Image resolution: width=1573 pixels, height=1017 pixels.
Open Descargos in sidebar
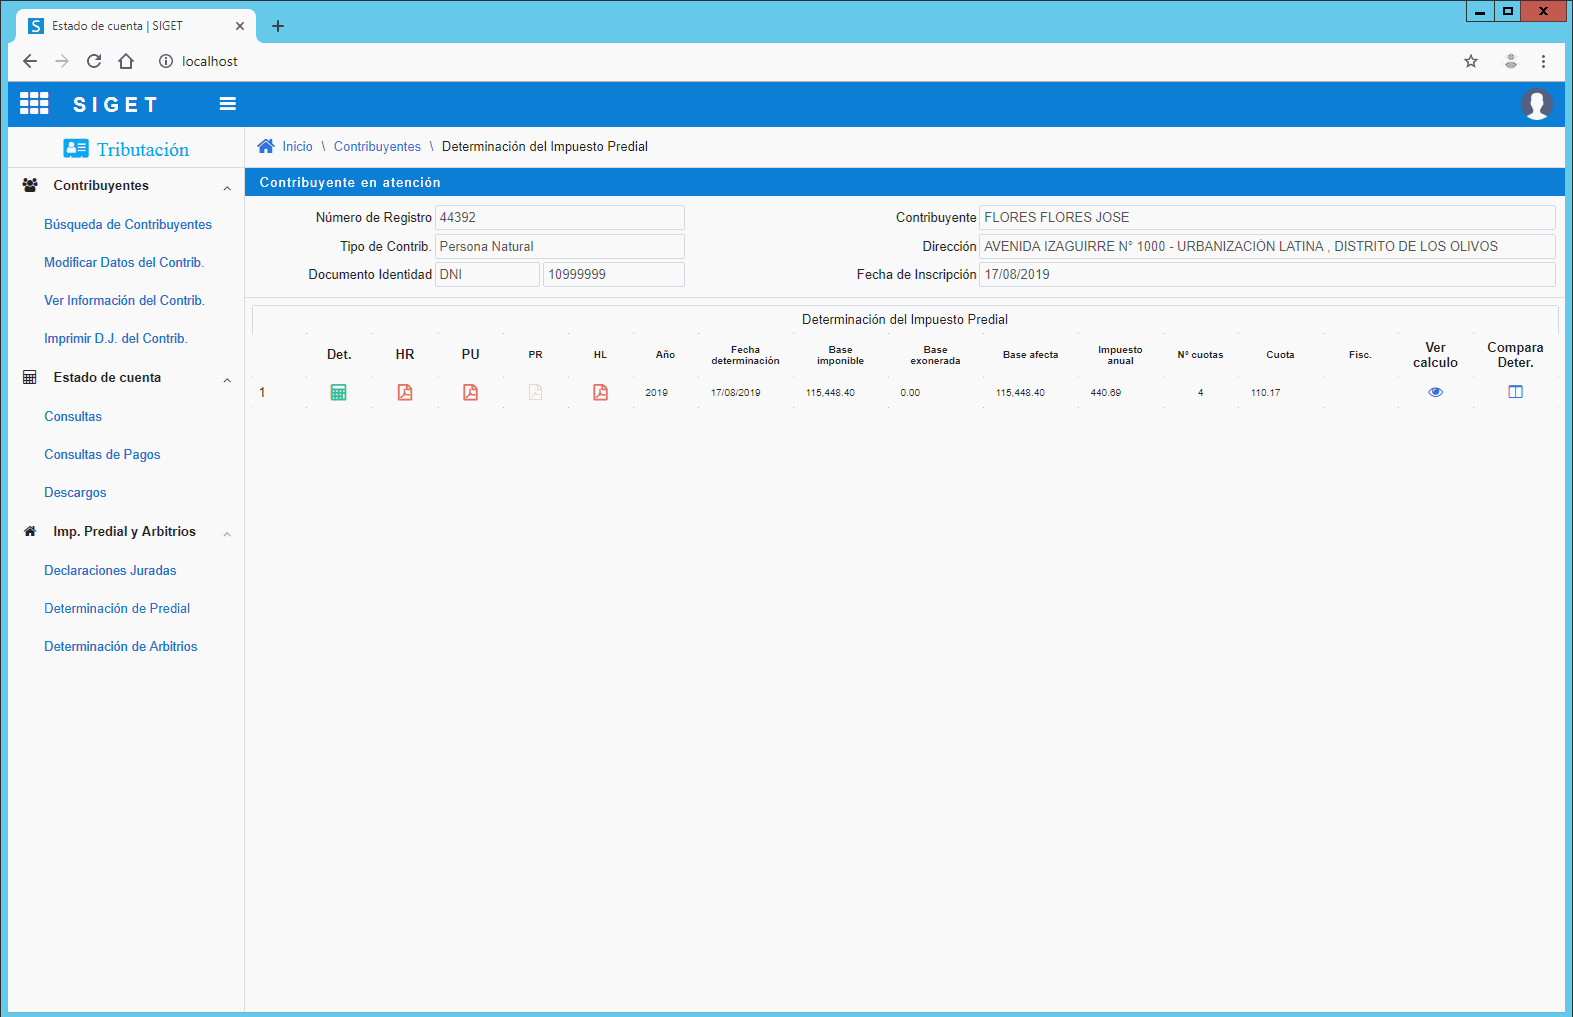tap(75, 492)
